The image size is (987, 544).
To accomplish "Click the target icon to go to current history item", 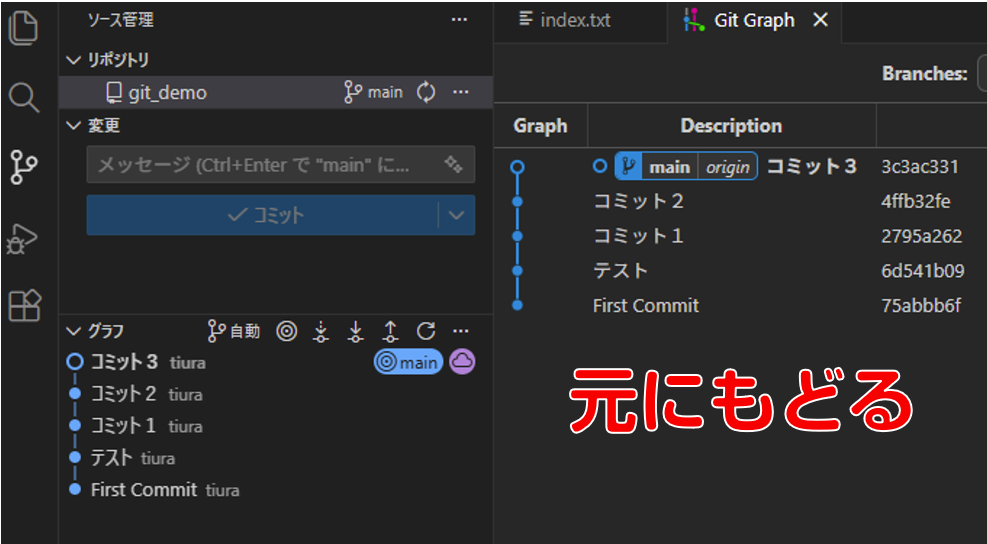I will (x=286, y=331).
